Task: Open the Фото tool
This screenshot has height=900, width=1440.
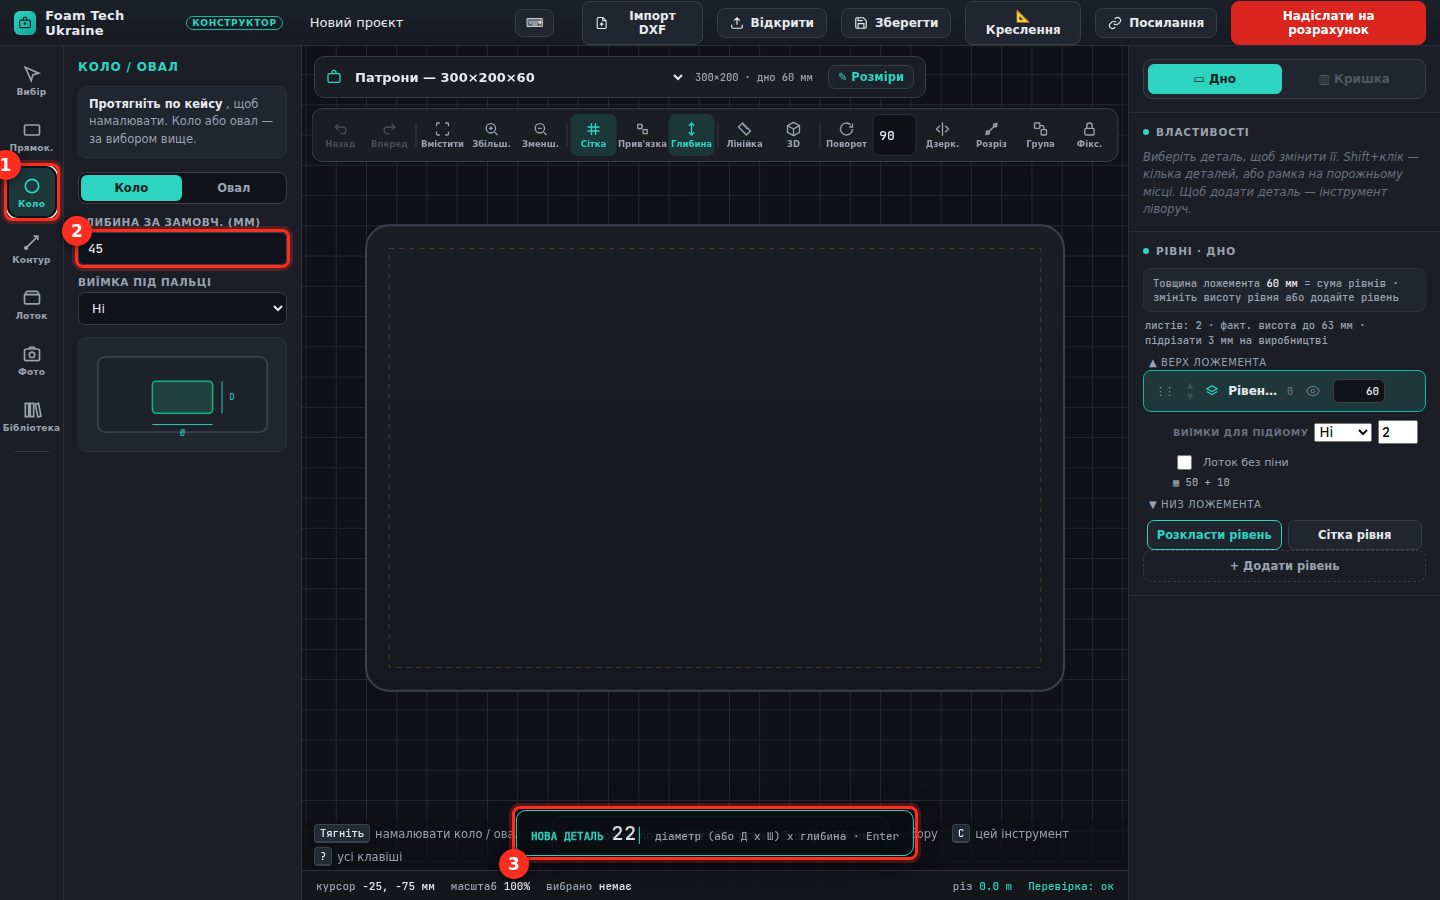Action: pyautogui.click(x=31, y=360)
